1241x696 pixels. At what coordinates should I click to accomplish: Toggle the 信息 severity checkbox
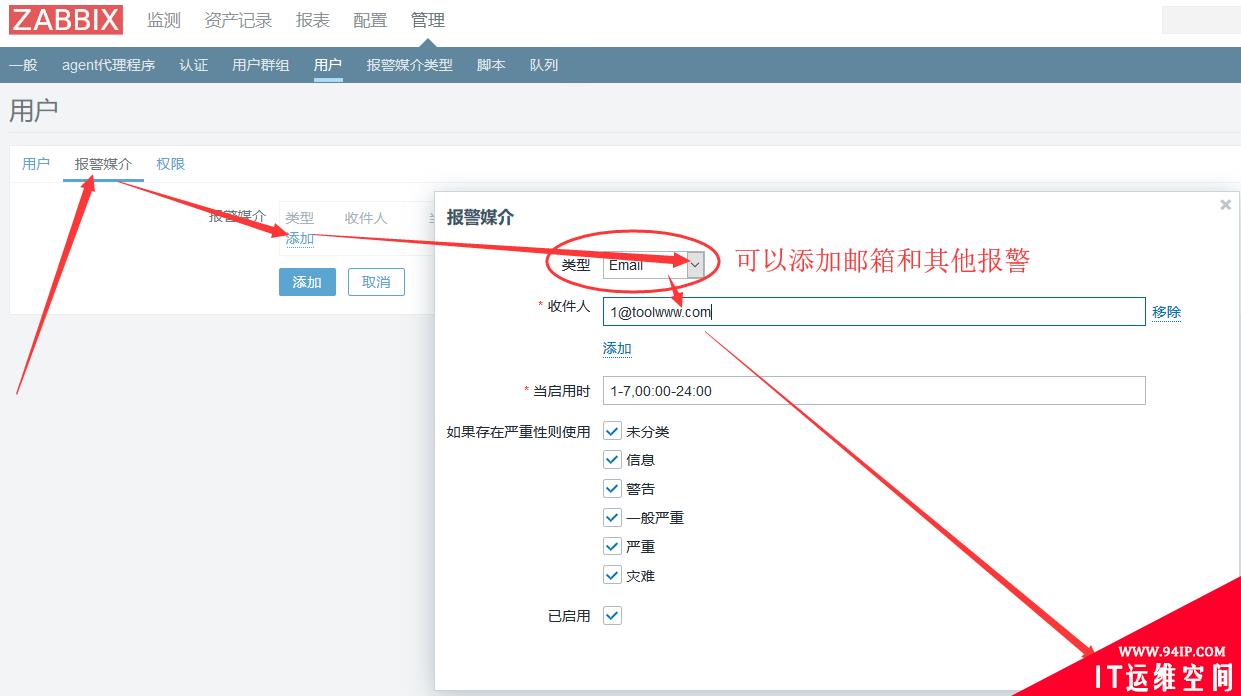(613, 460)
